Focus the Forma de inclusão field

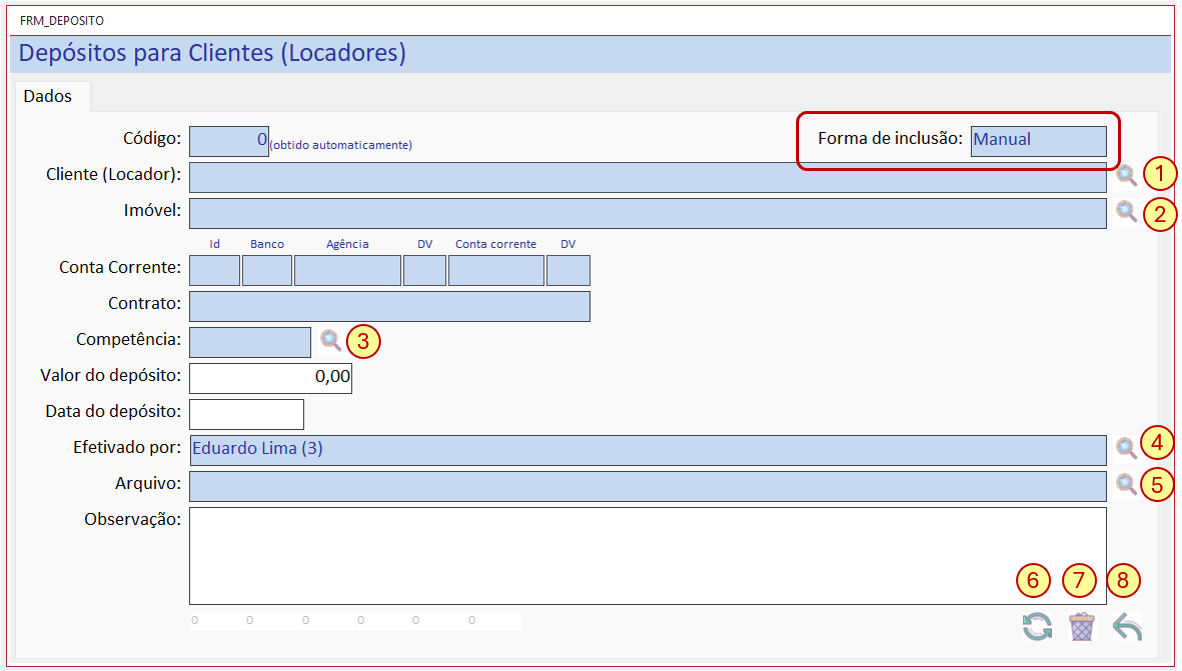(1039, 141)
